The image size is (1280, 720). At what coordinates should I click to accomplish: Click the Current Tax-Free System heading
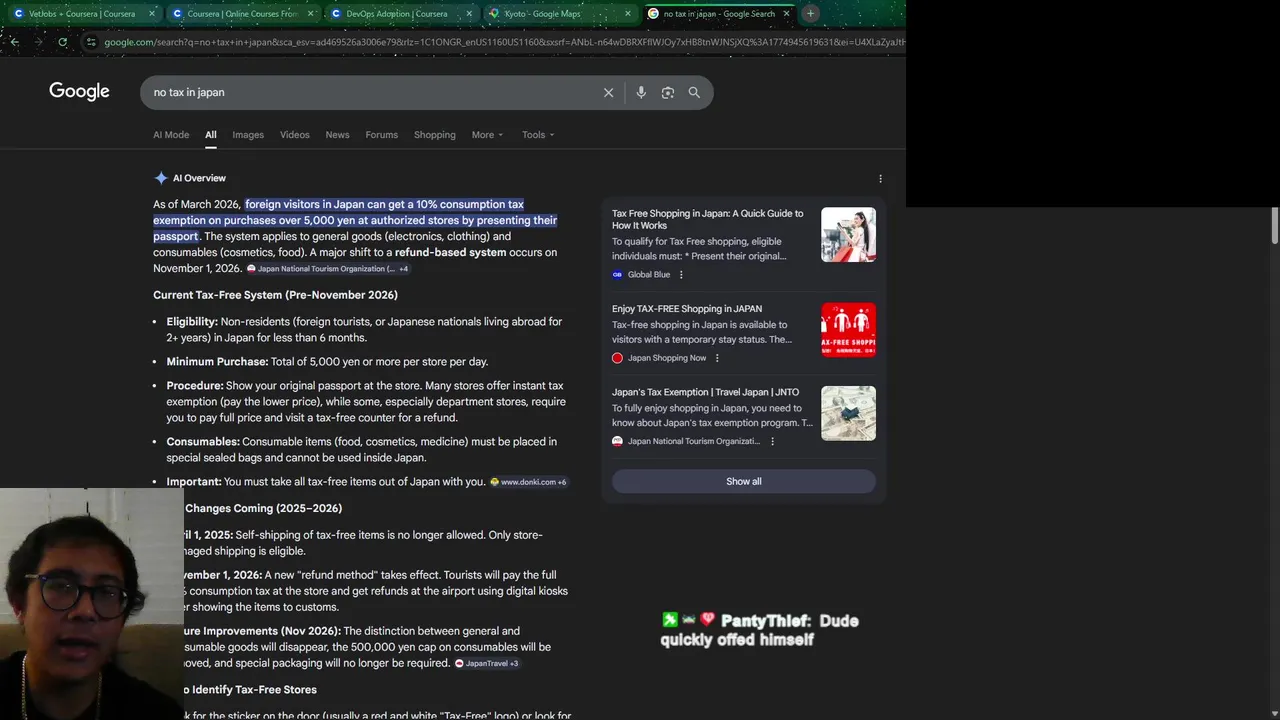[275, 295]
